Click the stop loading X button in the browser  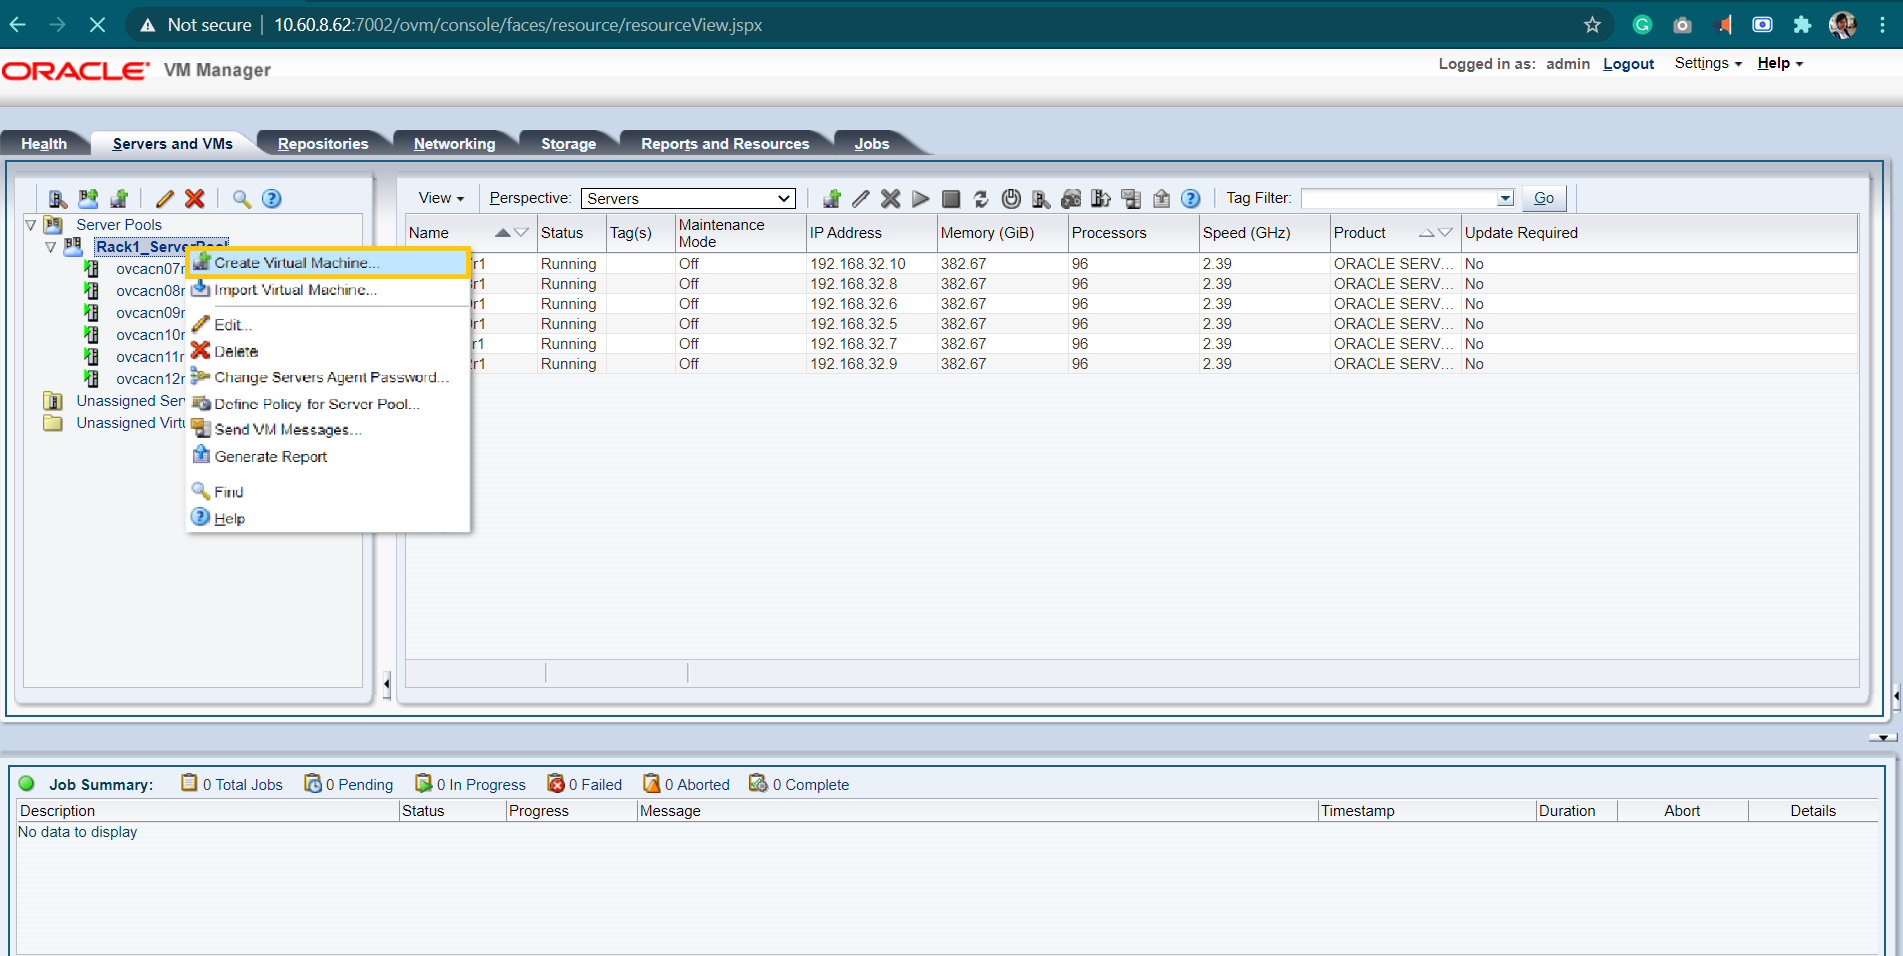97,25
